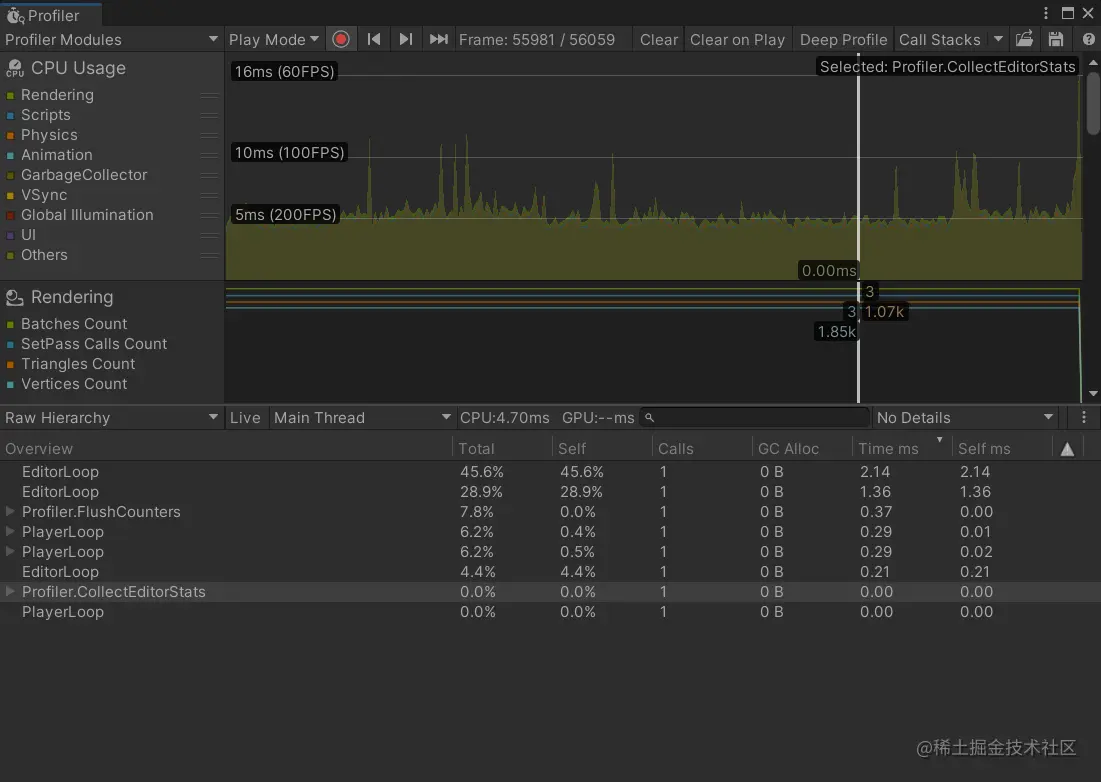
Task: Open Call Stacks options dropdown arrow
Action: coord(998,39)
